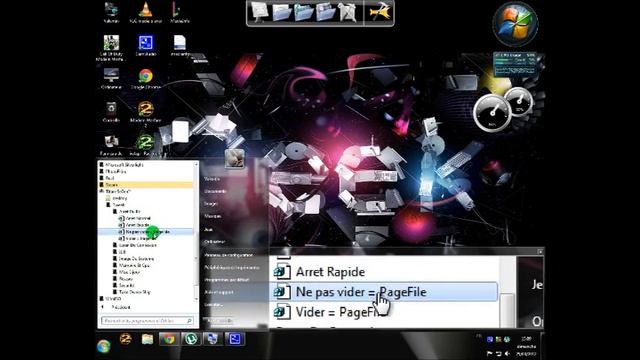The width and height of the screenshot is (640, 360).
Task: Click the Start menu search programs field
Action: point(147,321)
